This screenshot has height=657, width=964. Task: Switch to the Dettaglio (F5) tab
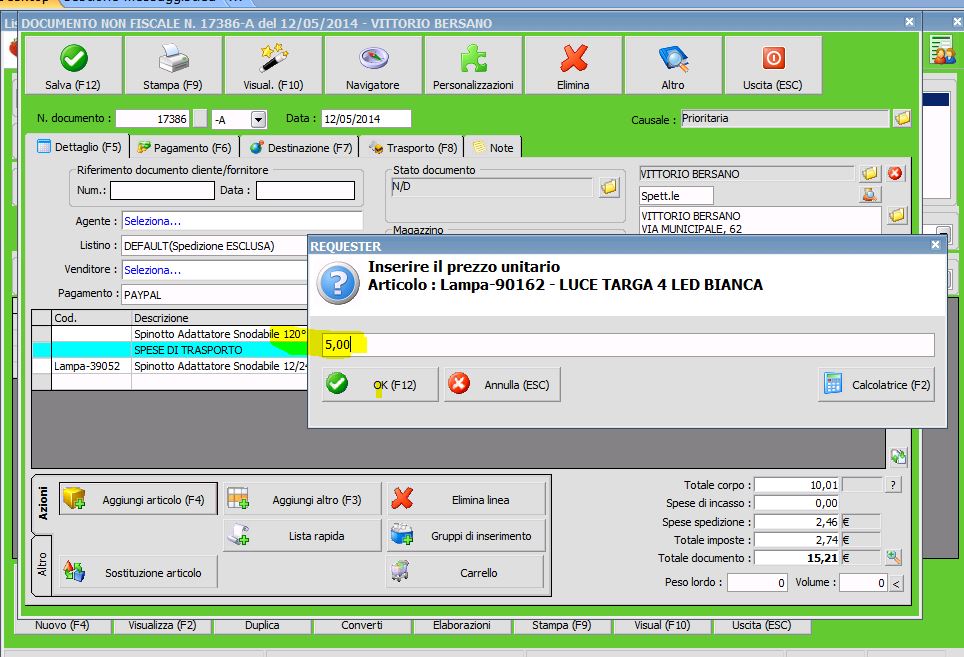(80, 147)
